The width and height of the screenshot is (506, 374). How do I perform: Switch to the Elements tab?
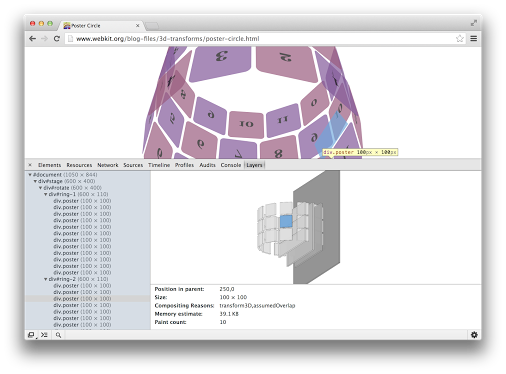click(x=49, y=165)
